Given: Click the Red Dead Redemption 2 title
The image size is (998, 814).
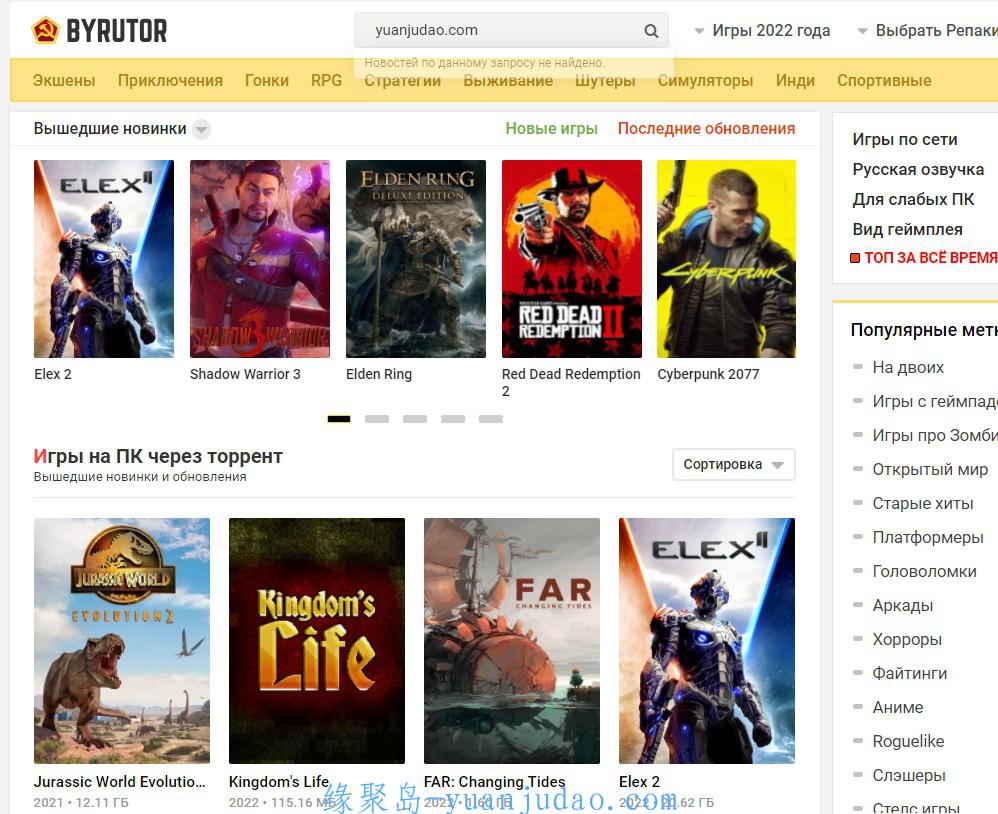Looking at the screenshot, I should pos(571,382).
